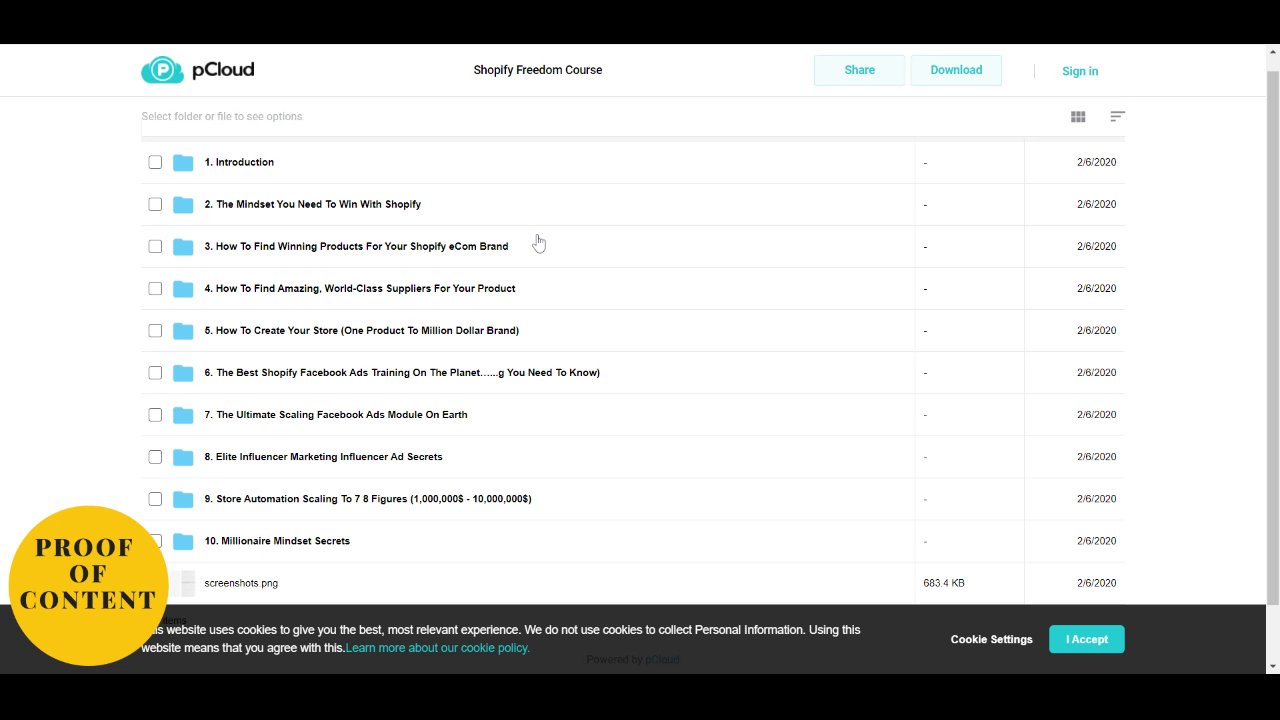This screenshot has height=720, width=1280.
Task: Select checkbox for The Mindset You Need folder
Action: tap(155, 204)
